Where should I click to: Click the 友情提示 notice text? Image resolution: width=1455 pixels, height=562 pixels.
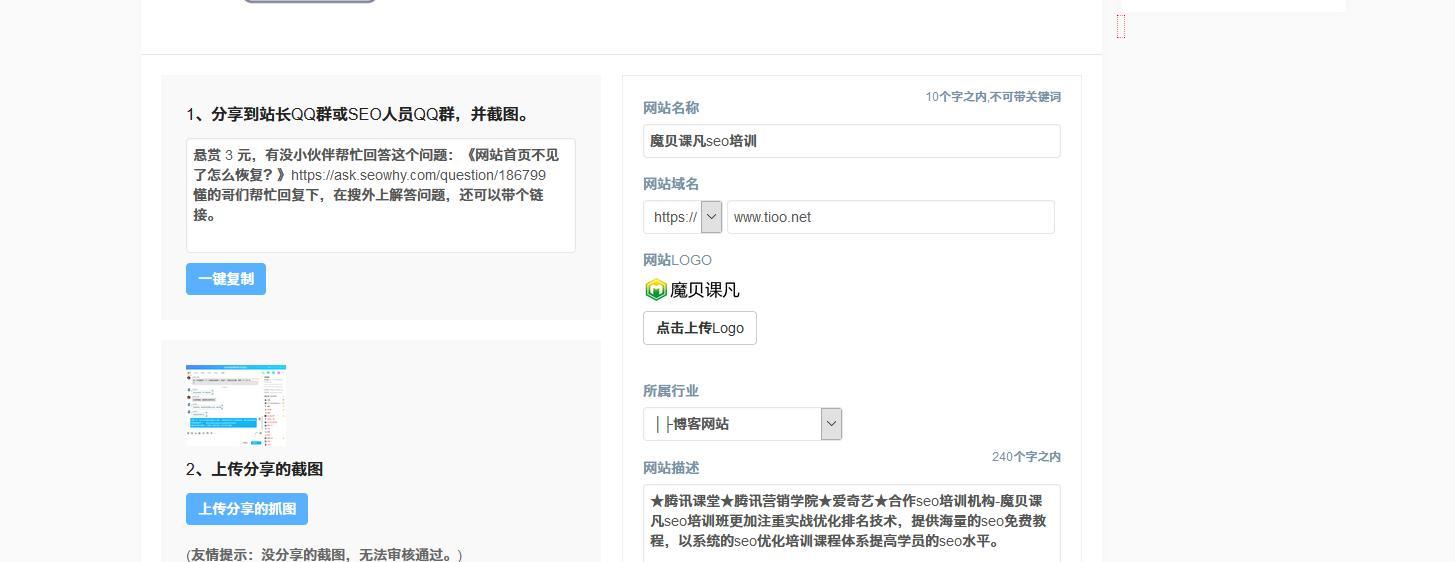coord(324,554)
